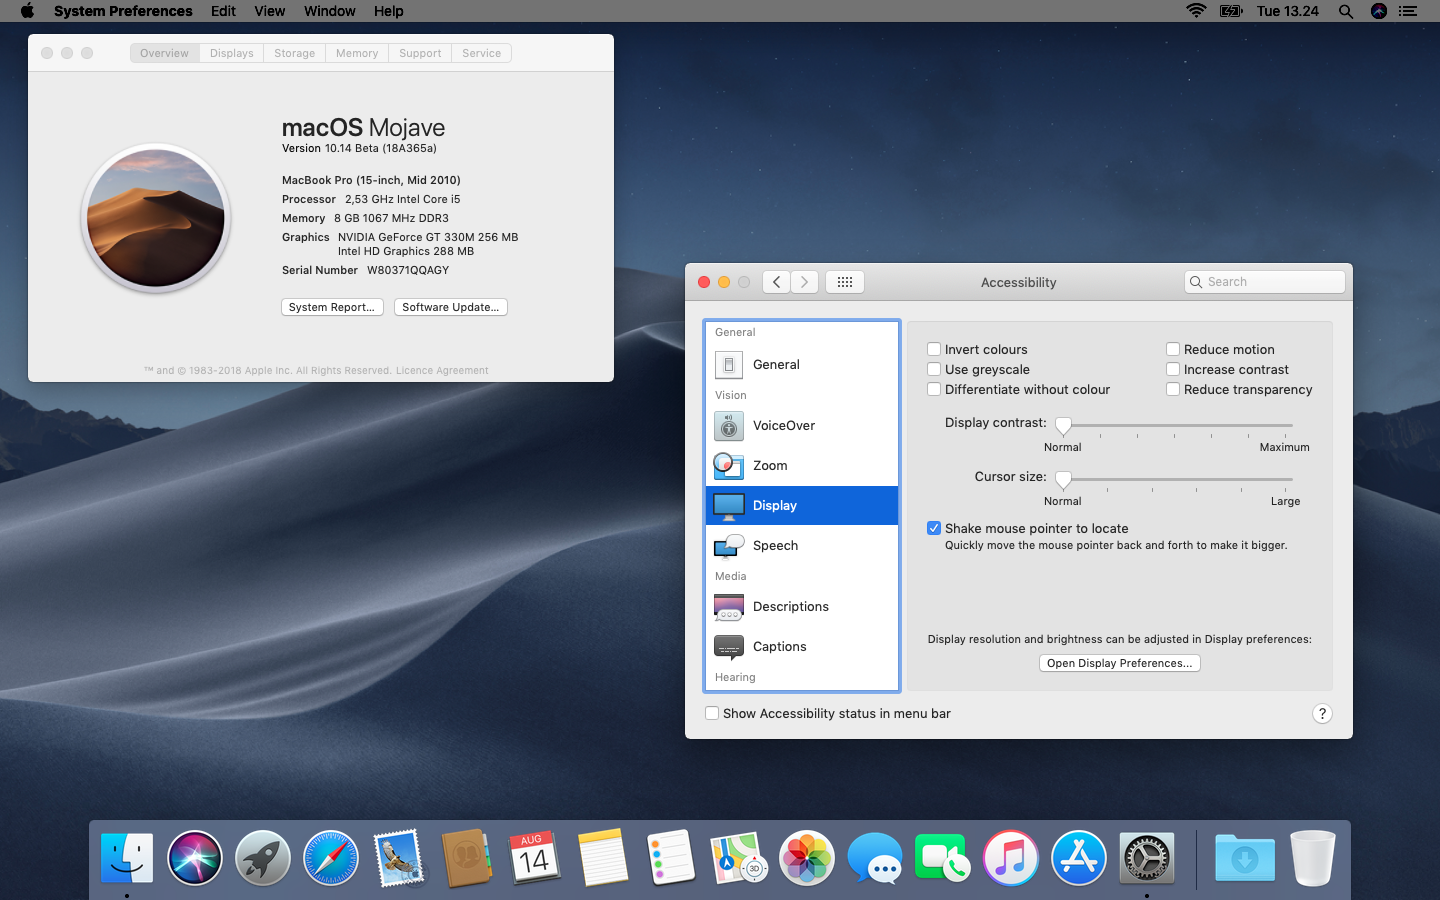Open System Preferences gear icon in dock
Image resolution: width=1440 pixels, height=900 pixels.
pos(1147,858)
